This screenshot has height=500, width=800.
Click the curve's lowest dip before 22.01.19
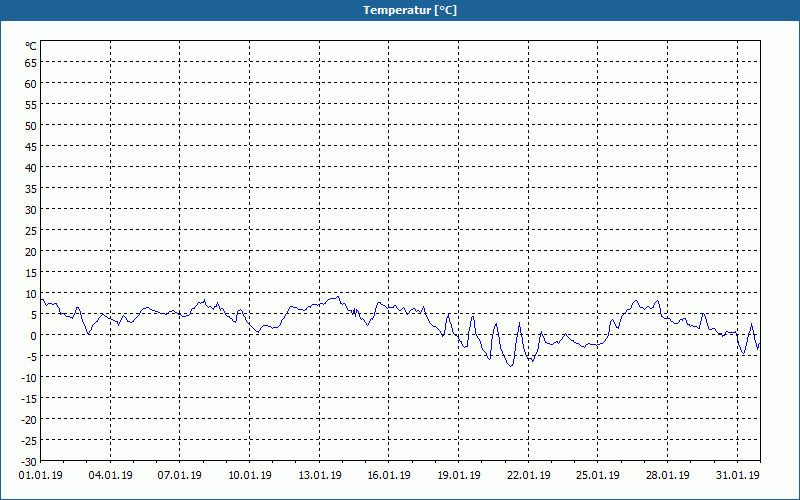(511, 366)
